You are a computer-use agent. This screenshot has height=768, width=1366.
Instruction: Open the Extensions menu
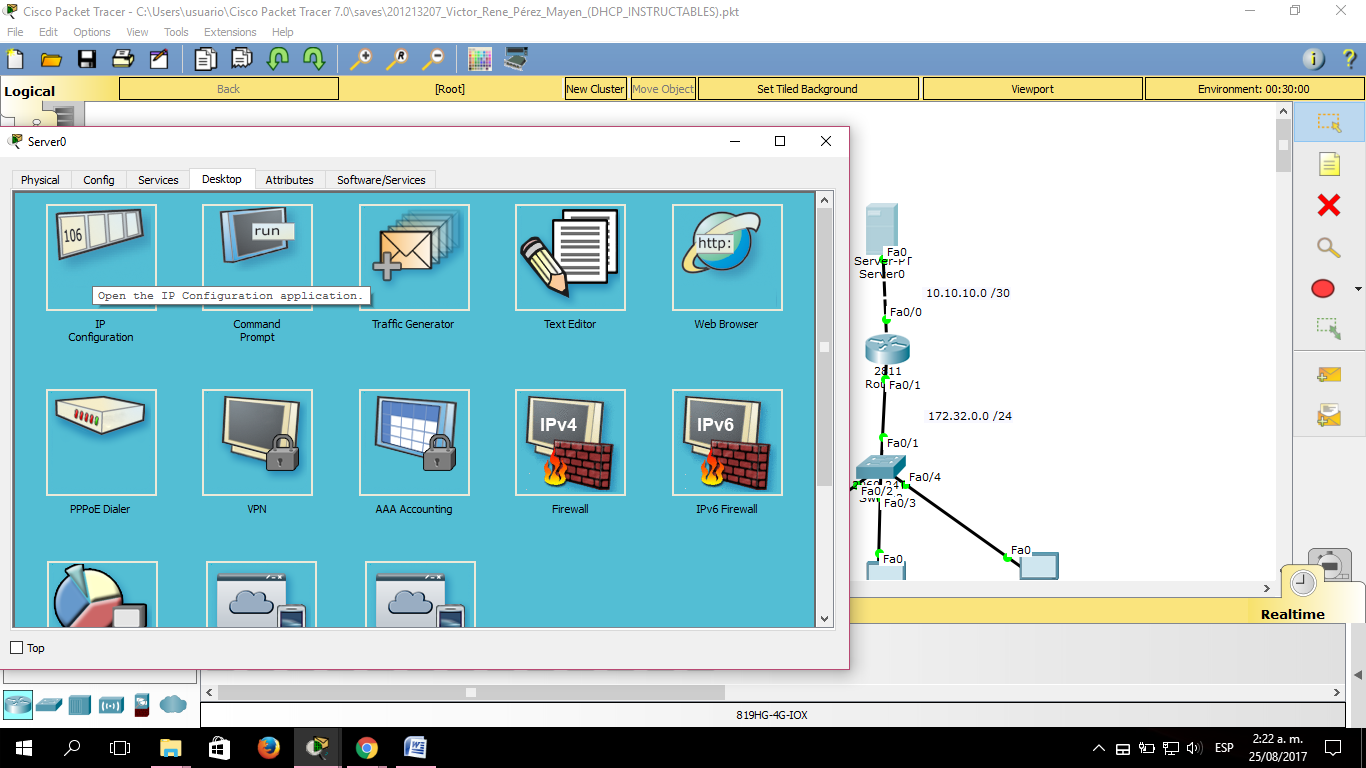[230, 31]
